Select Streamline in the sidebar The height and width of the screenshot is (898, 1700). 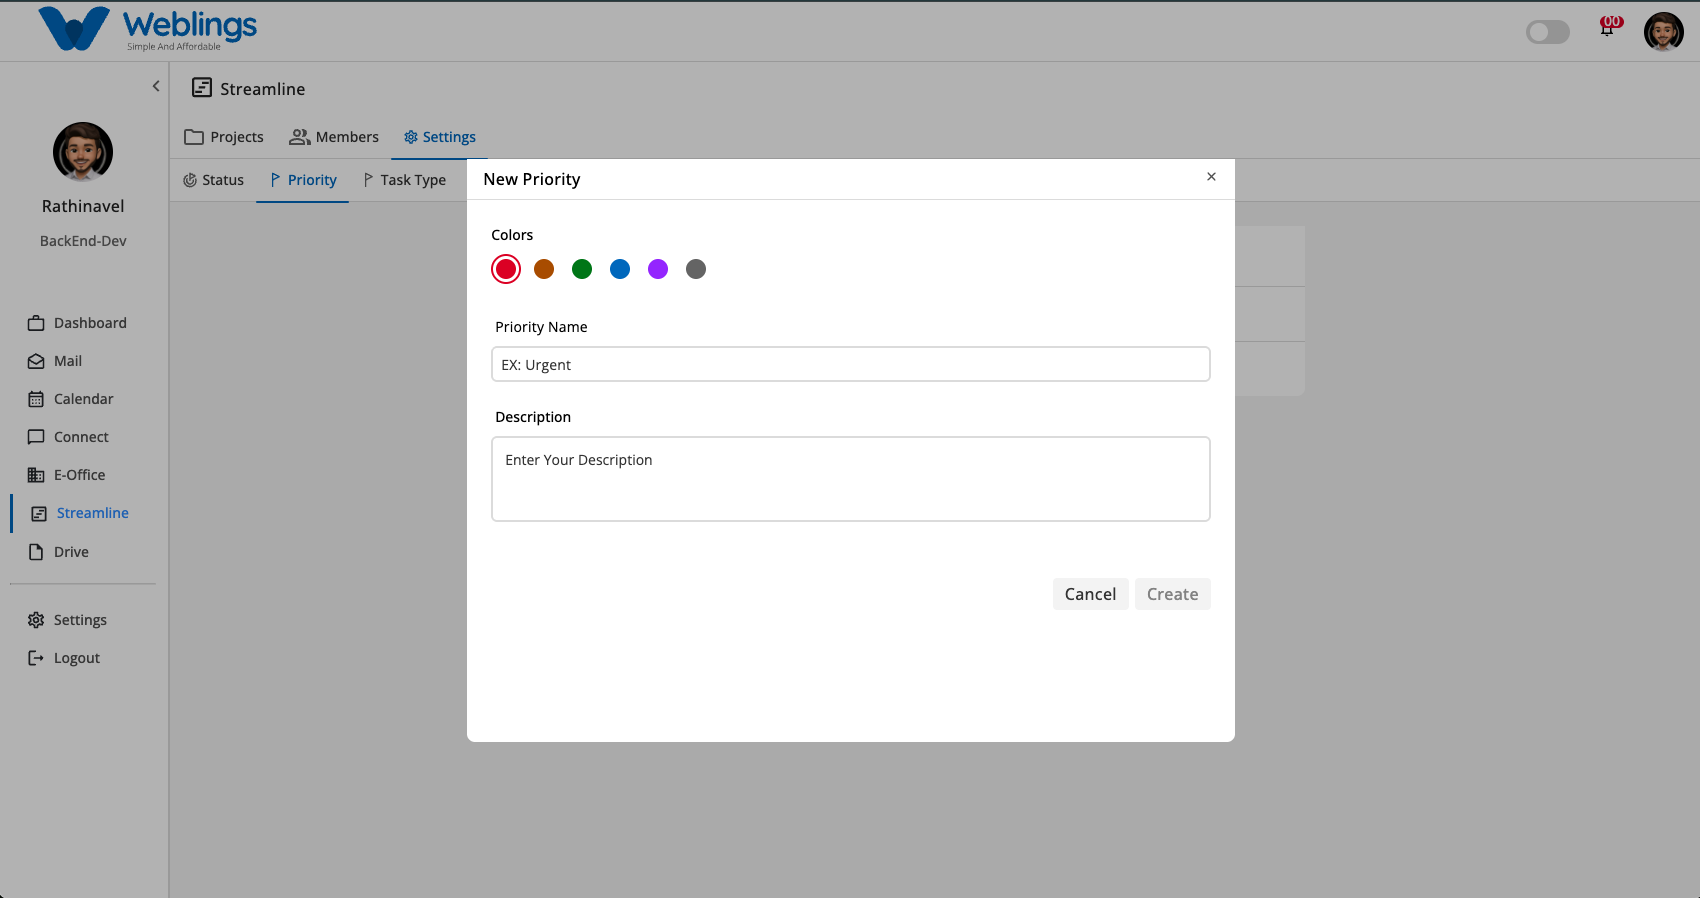tap(80, 513)
